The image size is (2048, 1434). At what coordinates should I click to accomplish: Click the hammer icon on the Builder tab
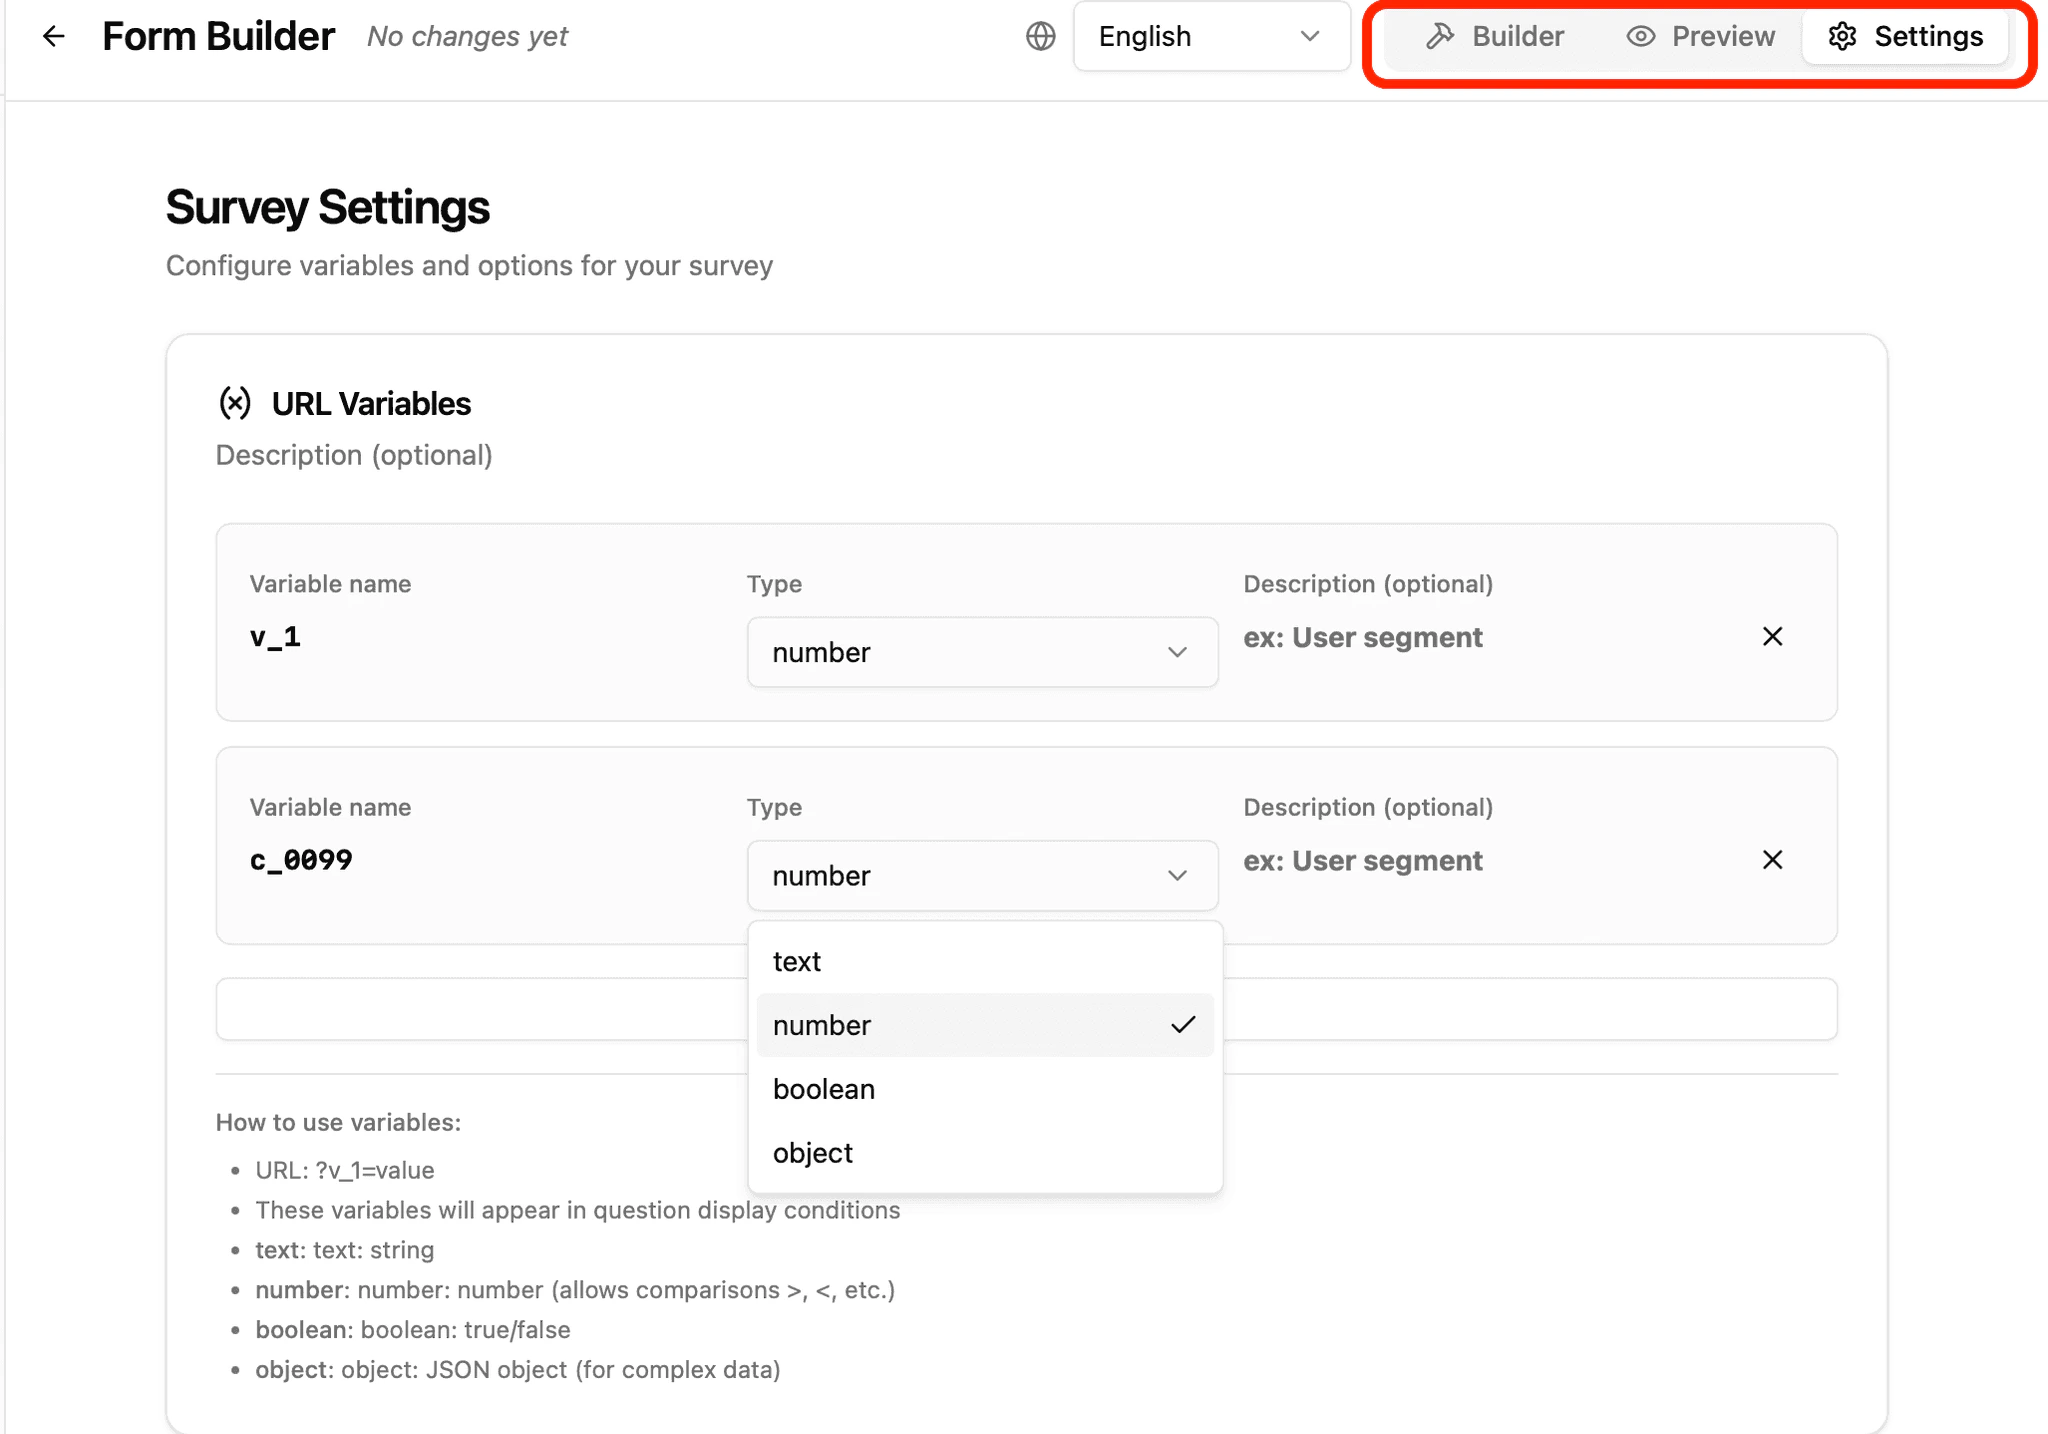tap(1442, 36)
